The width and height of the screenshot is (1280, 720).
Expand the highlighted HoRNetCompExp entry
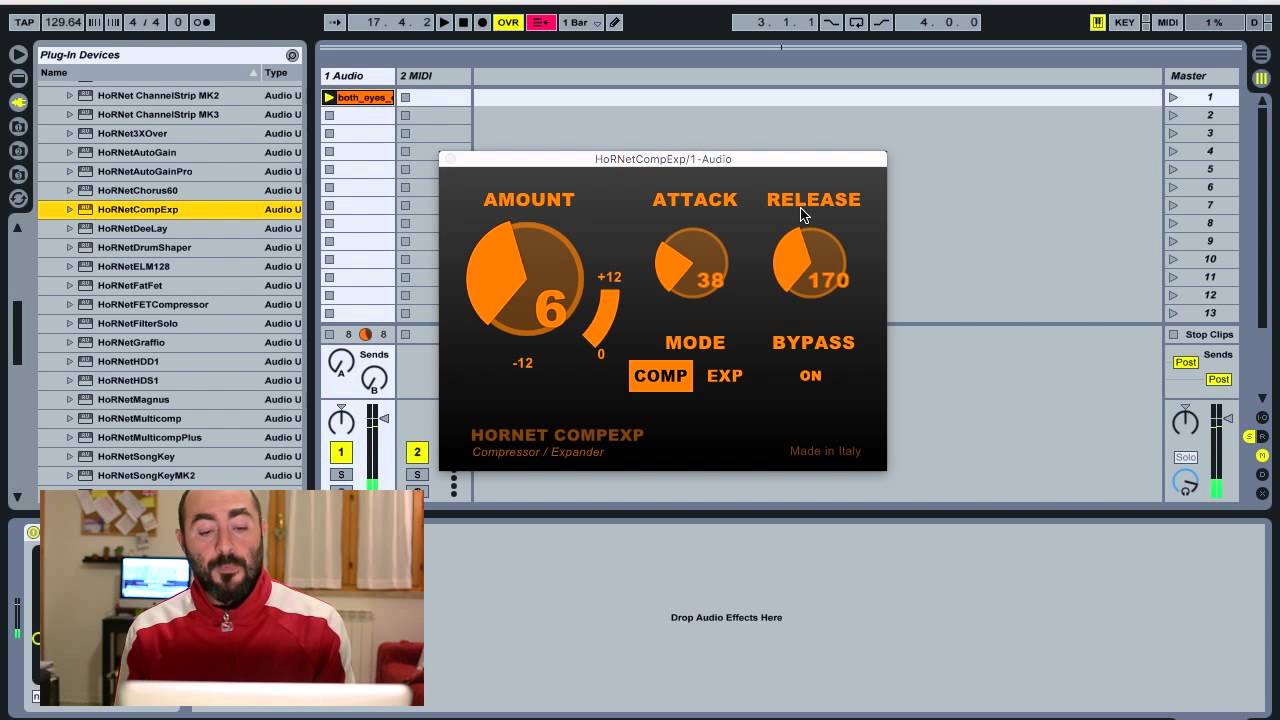(x=69, y=210)
